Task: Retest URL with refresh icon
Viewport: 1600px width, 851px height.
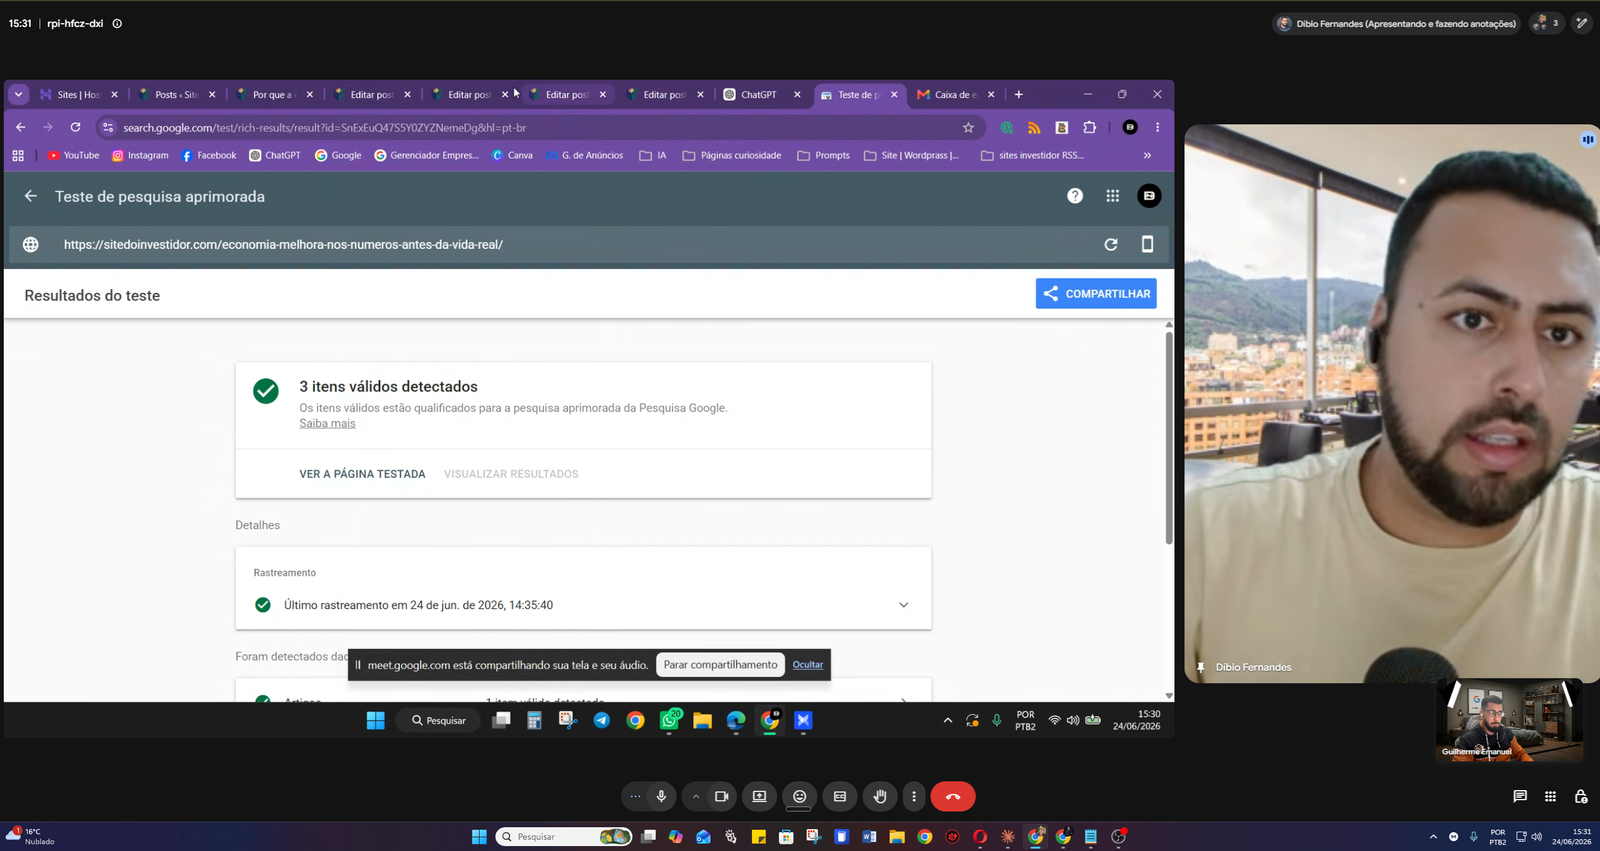Action: (1111, 245)
